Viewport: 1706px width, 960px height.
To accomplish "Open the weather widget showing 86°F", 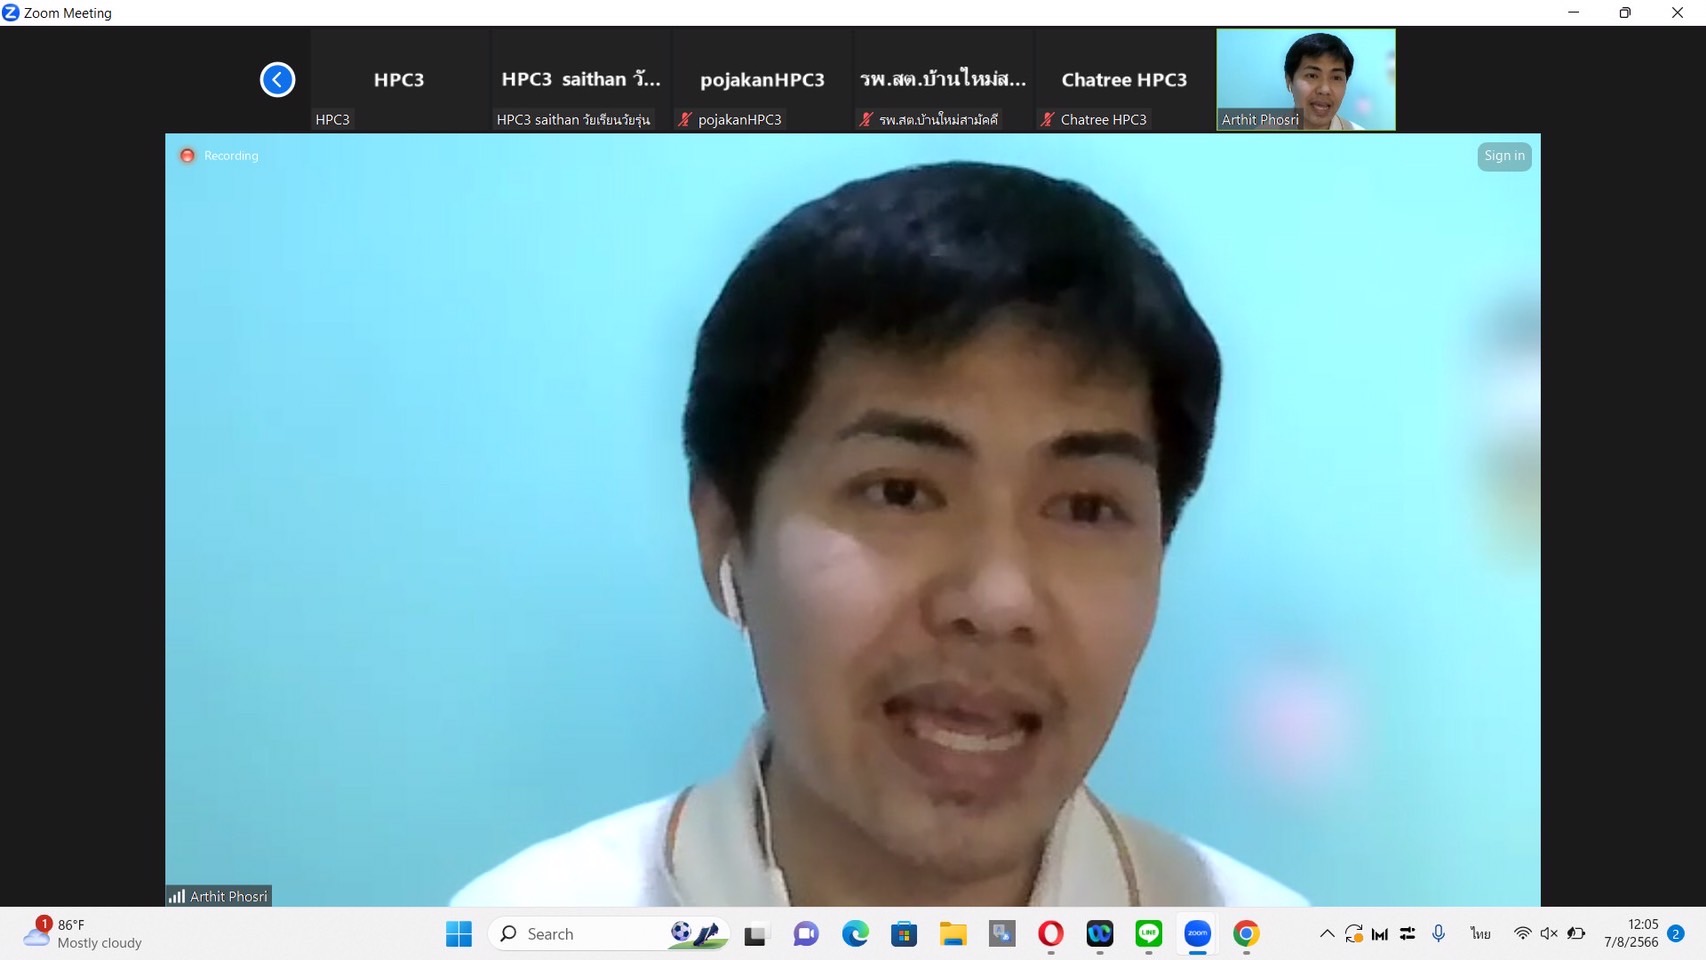I will [x=82, y=933].
